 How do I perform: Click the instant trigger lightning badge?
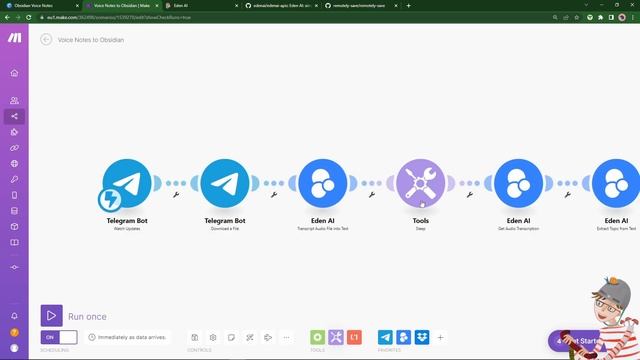click(x=110, y=200)
